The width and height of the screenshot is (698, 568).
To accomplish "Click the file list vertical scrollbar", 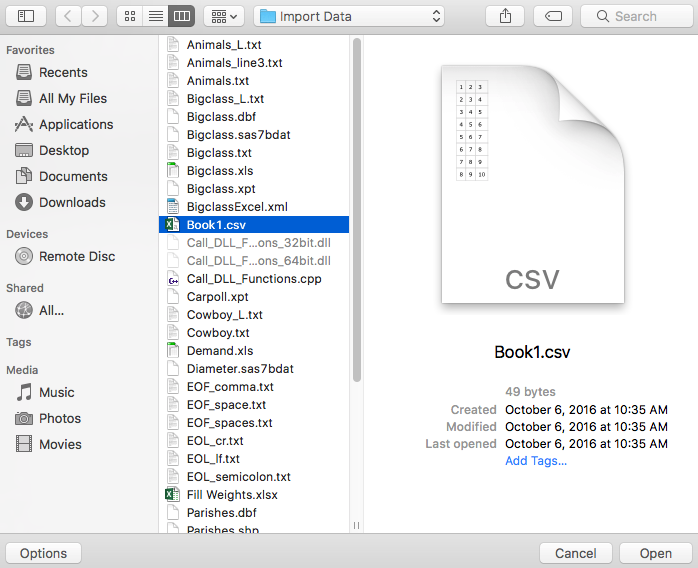I will [x=357, y=210].
